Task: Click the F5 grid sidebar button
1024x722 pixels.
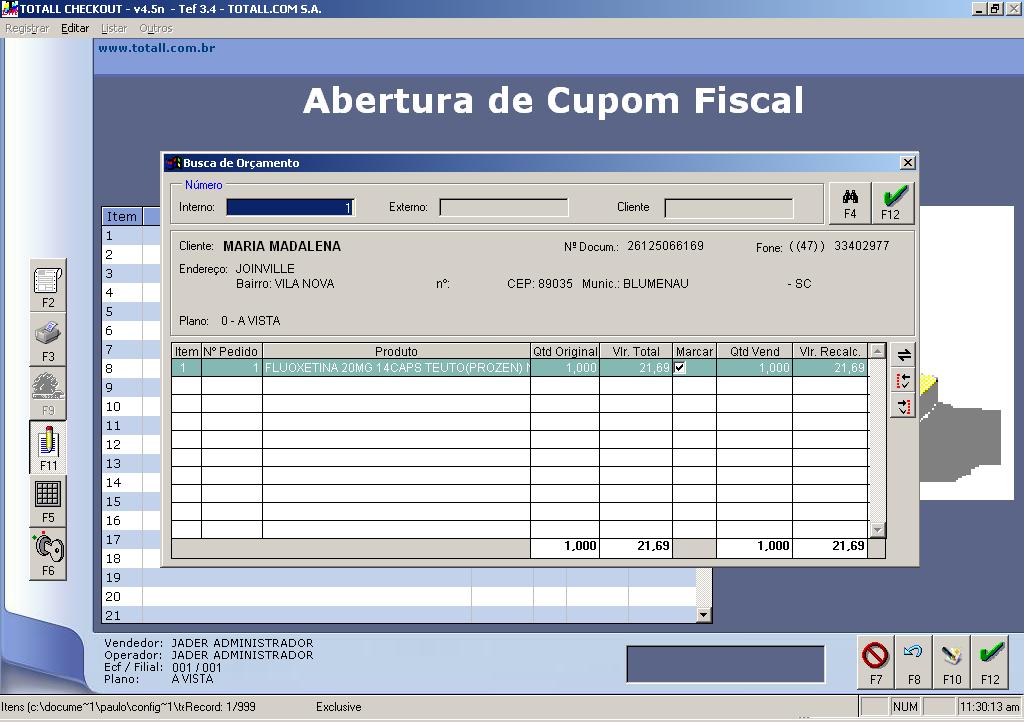Action: pyautogui.click(x=48, y=501)
